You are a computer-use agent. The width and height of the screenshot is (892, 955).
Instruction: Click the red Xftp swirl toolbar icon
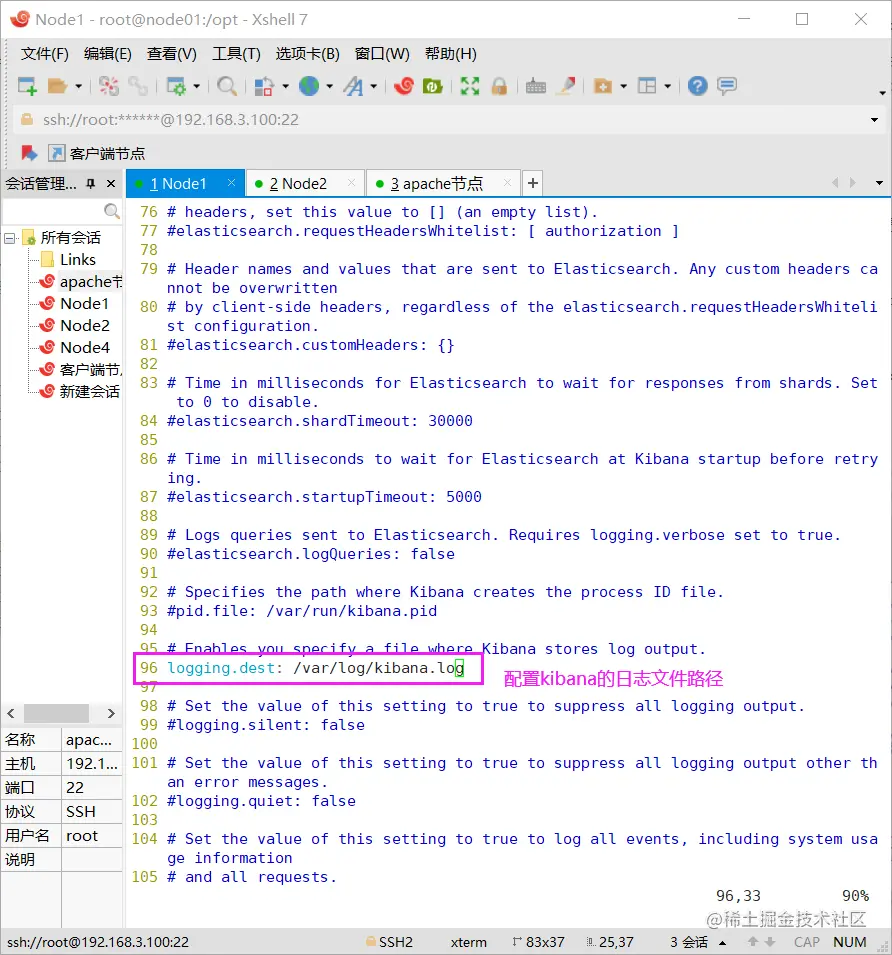coord(404,86)
